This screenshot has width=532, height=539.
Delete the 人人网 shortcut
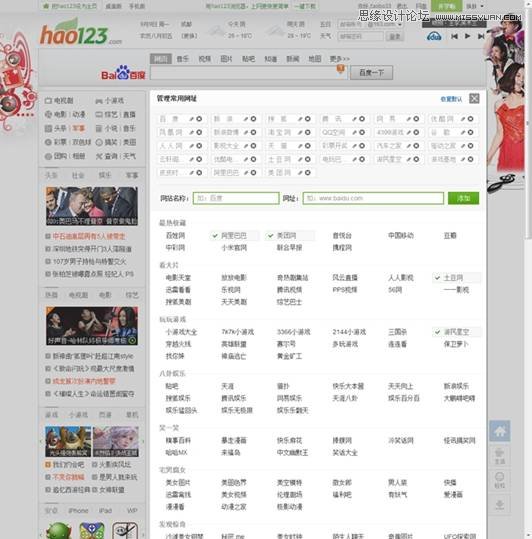tap(199, 146)
